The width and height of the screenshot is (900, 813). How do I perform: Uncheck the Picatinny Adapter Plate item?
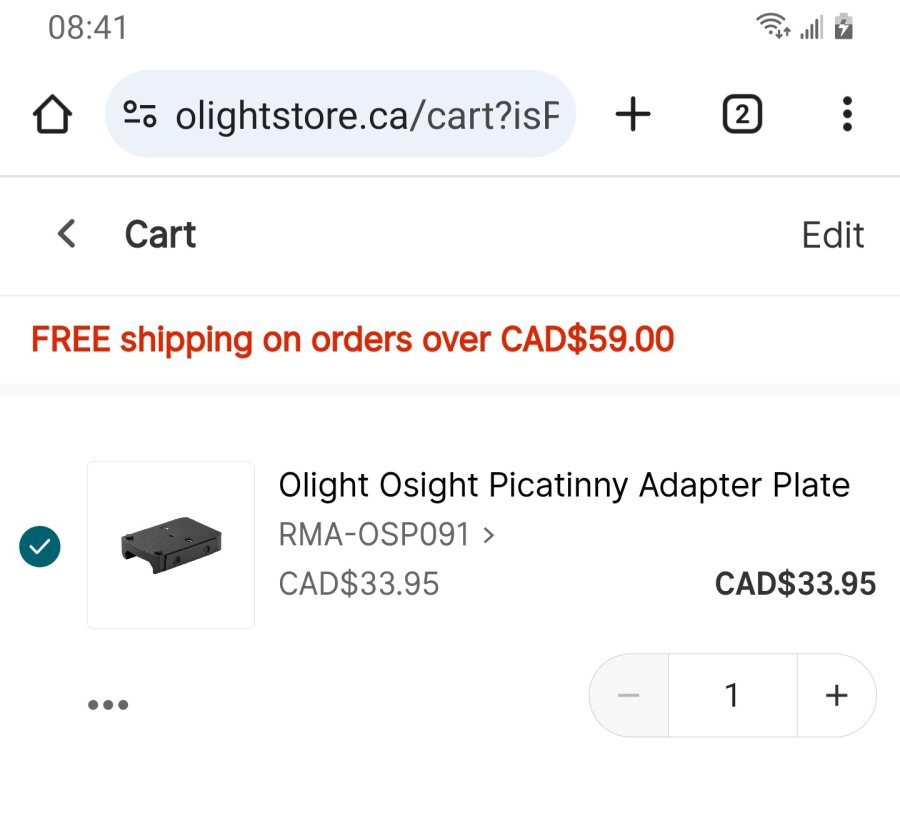(40, 546)
